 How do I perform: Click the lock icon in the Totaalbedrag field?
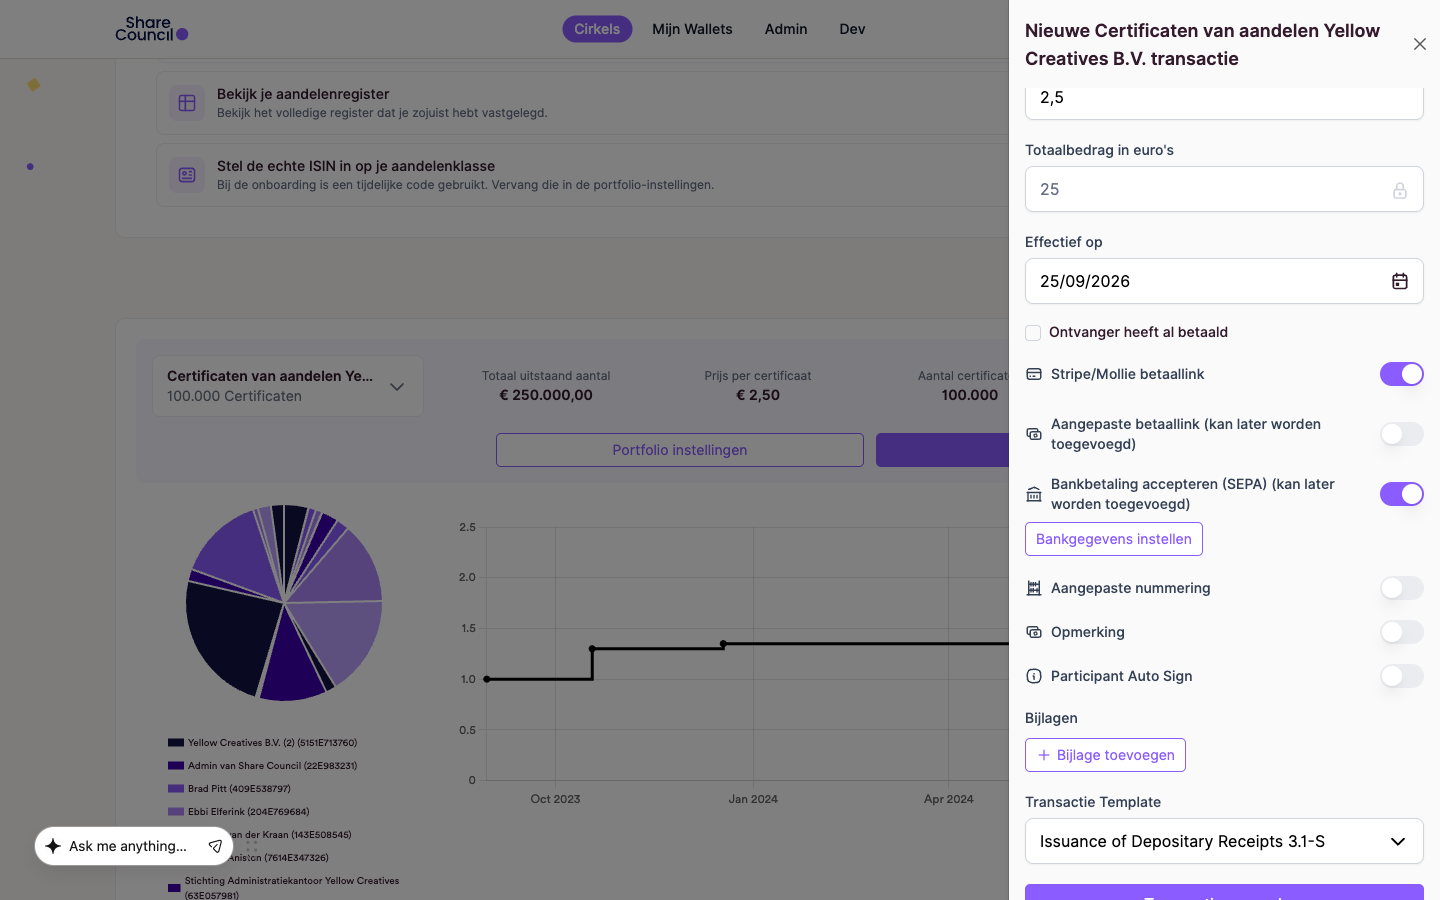(1400, 190)
